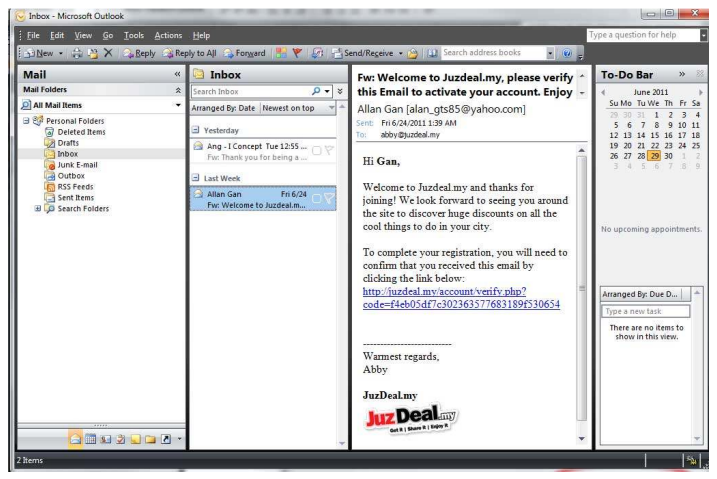Click the Search Inbox field
This screenshot has height=479, width=717.
(x=250, y=91)
